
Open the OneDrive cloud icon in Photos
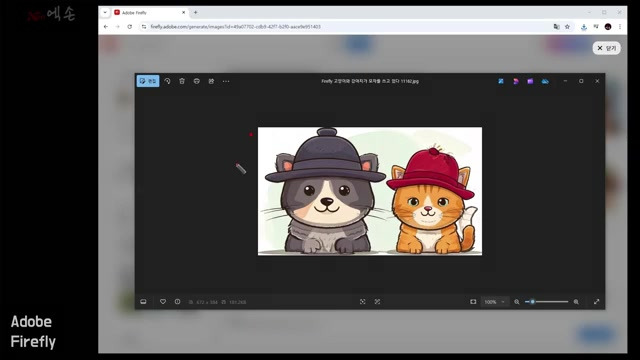pos(545,81)
